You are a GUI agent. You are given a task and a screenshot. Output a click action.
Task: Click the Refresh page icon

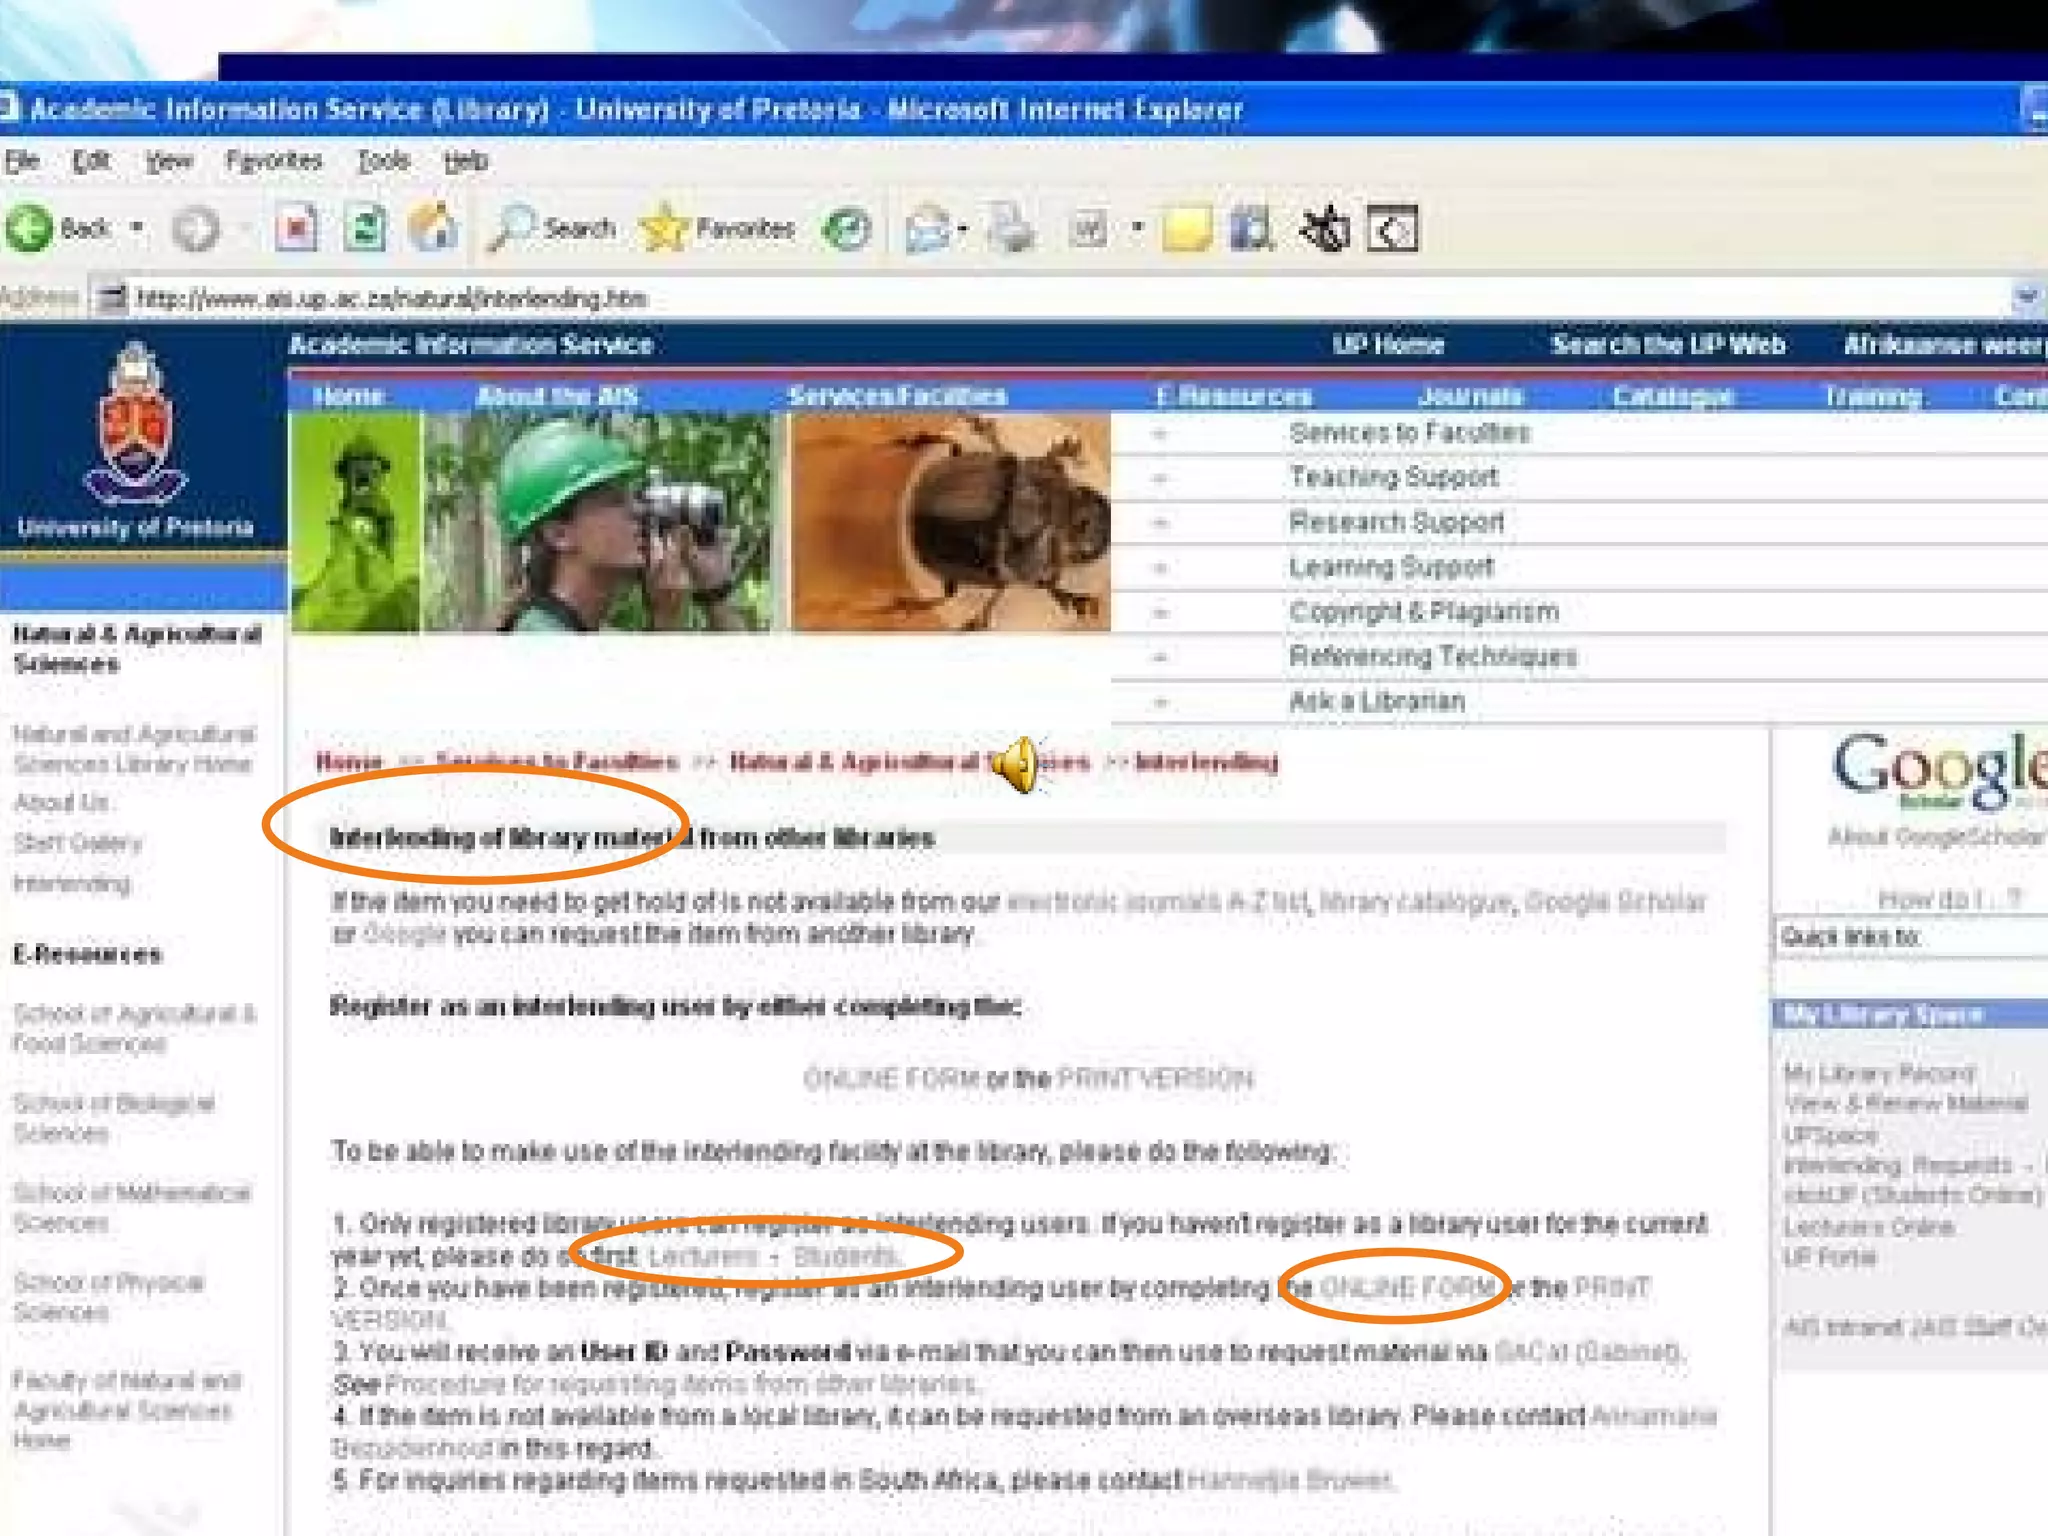365,229
